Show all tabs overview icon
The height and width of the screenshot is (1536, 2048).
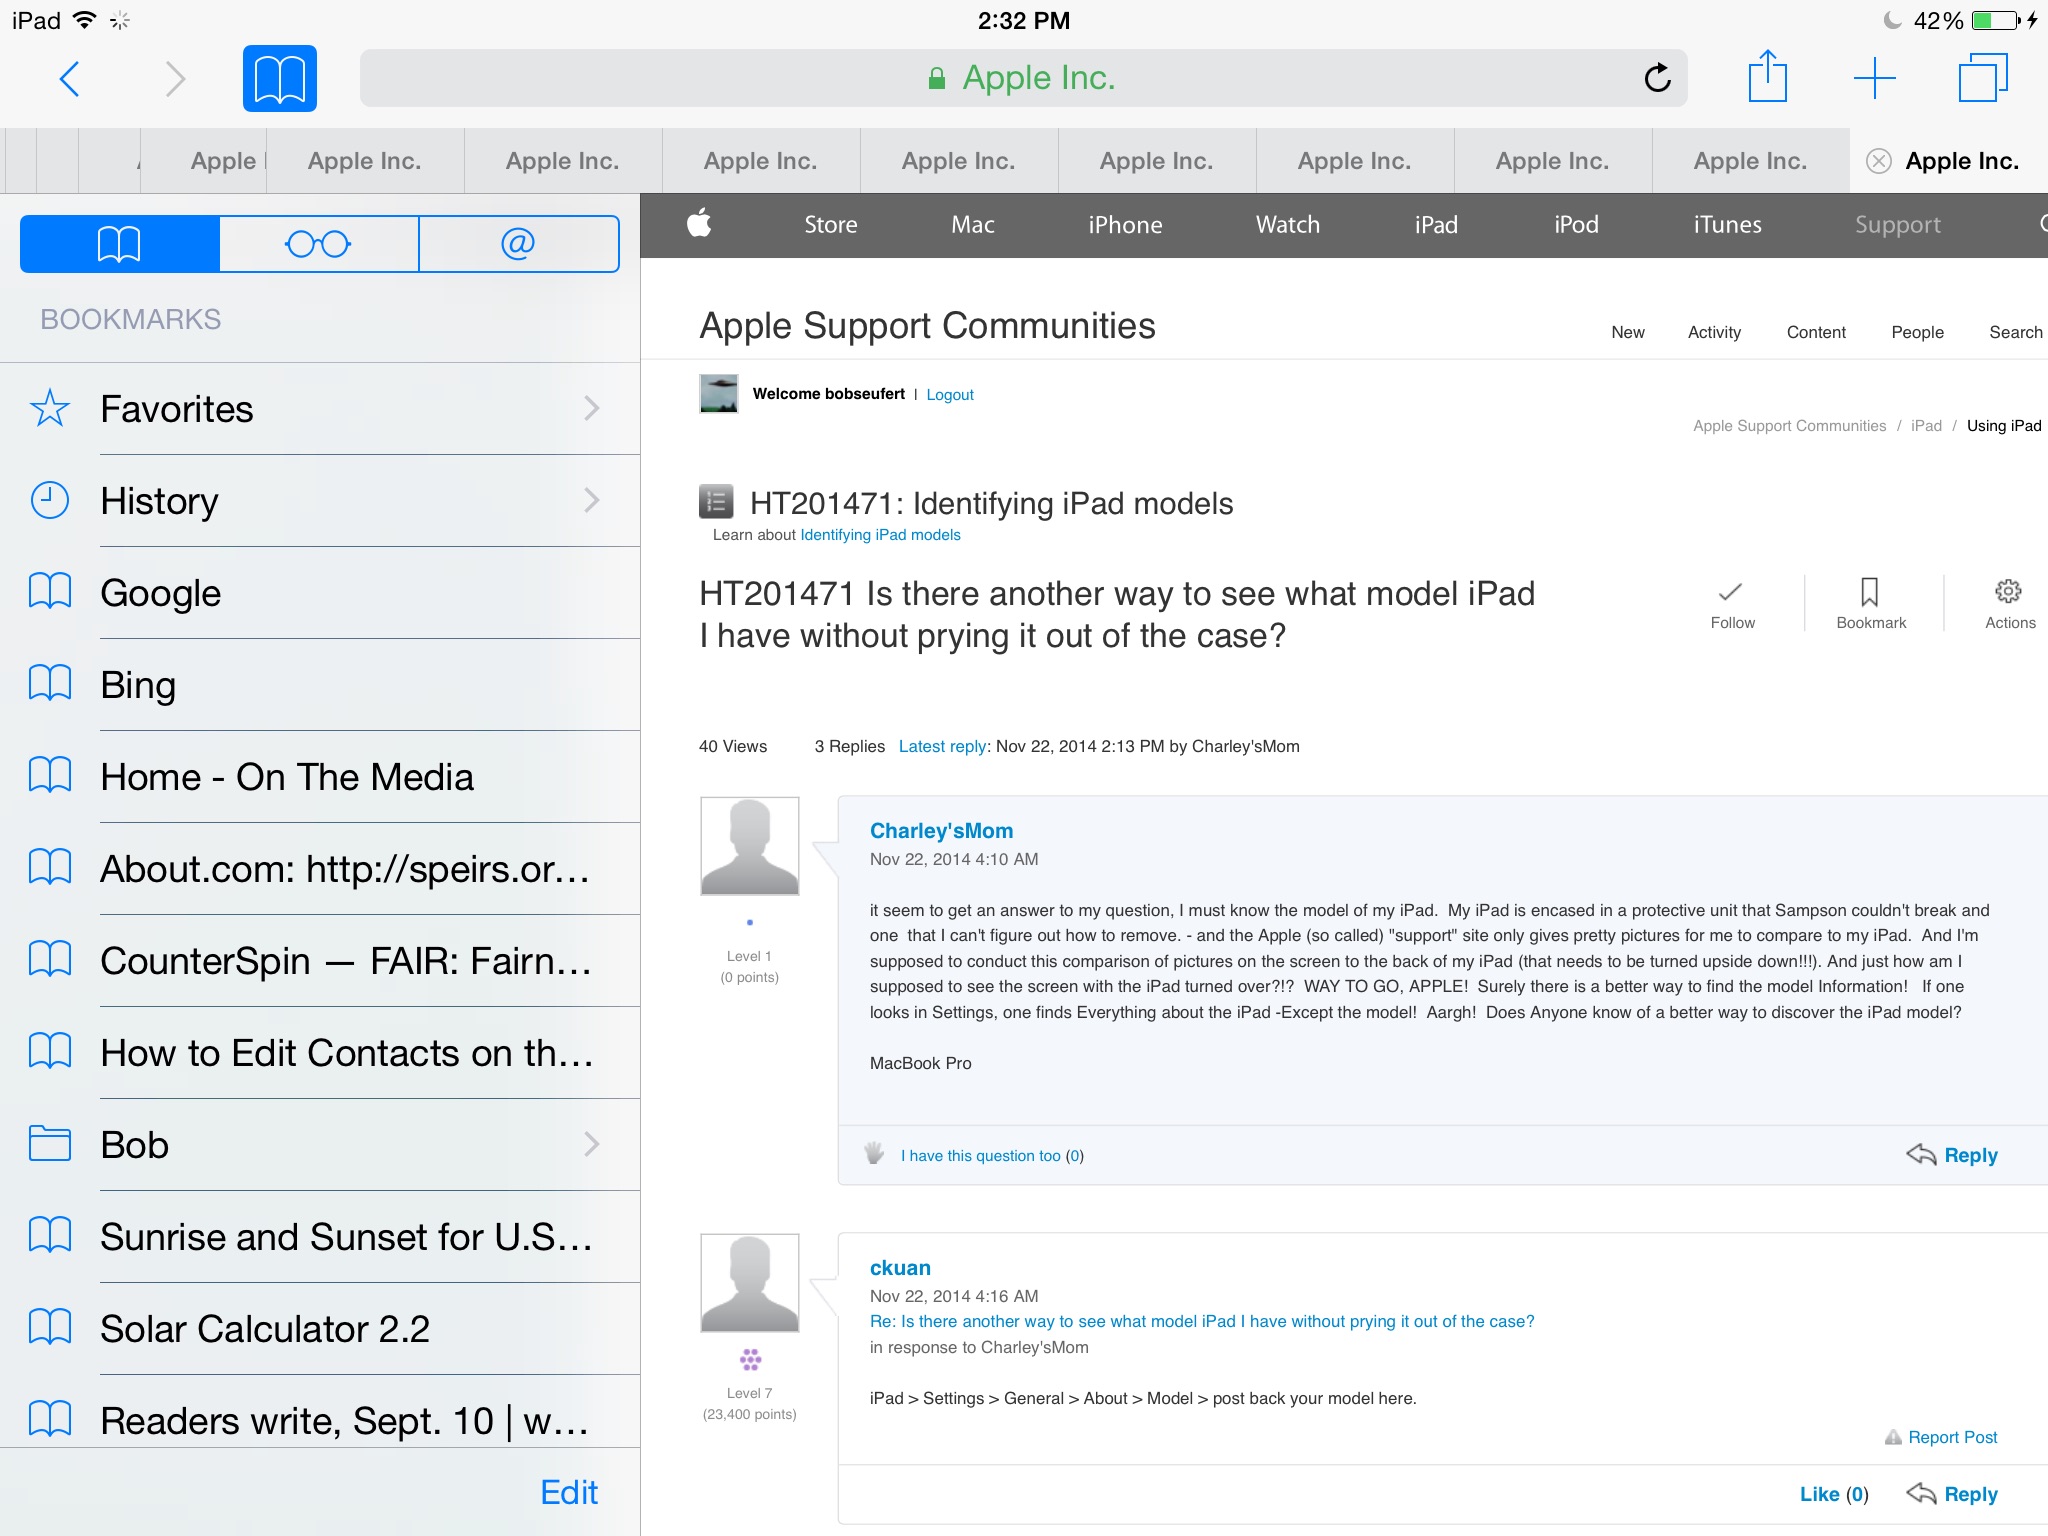coord(1982,78)
